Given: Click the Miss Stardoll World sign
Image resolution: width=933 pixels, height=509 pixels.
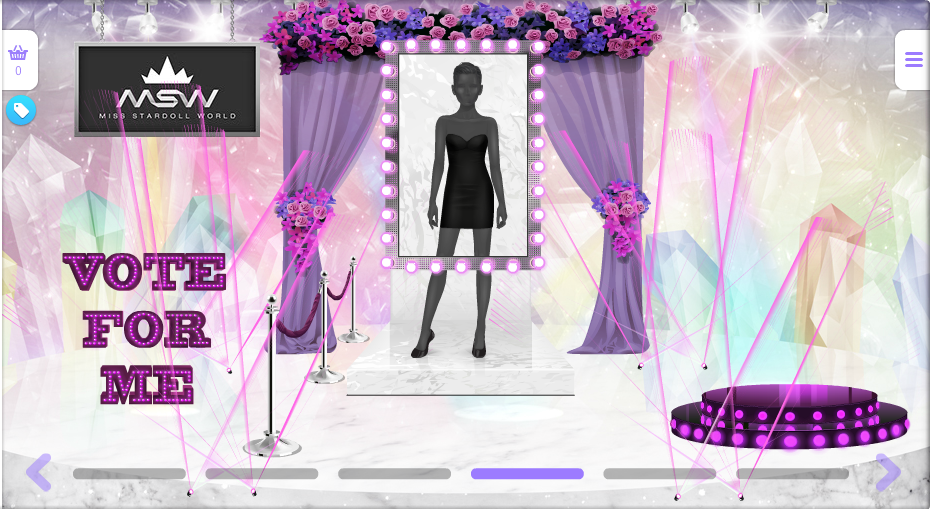Looking at the screenshot, I should [x=167, y=89].
